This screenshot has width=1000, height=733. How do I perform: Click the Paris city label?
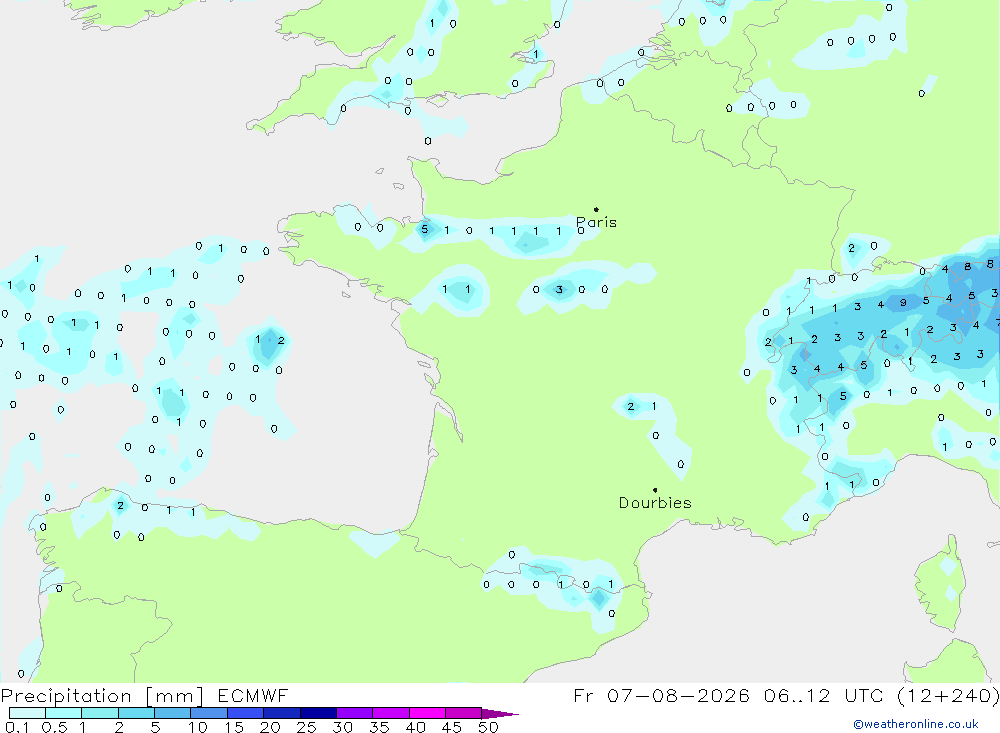coord(596,223)
